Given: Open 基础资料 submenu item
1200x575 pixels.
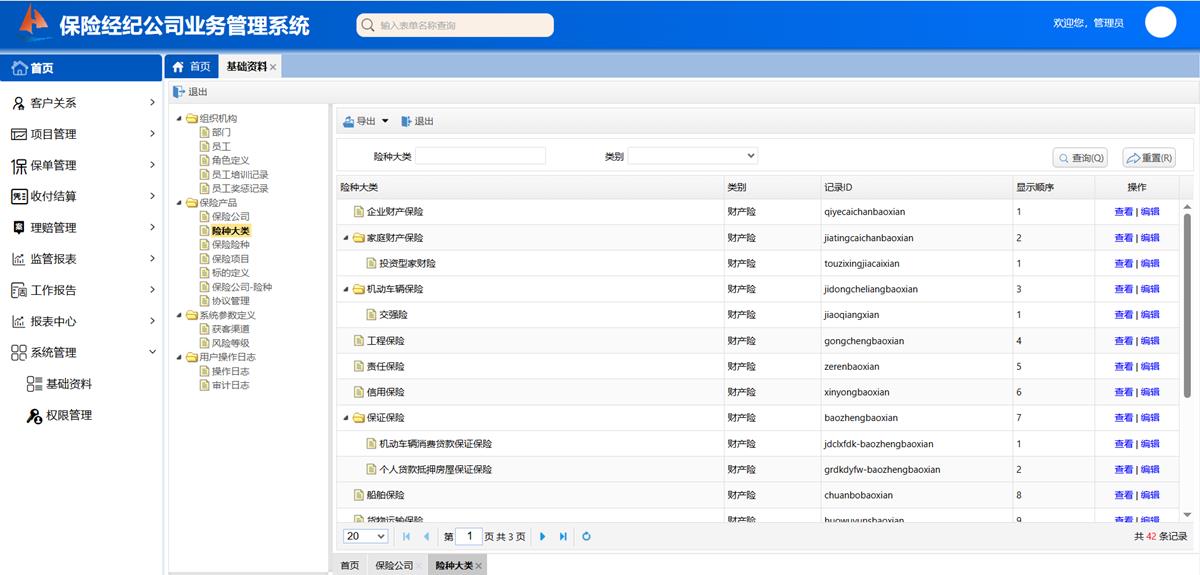Looking at the screenshot, I should [x=59, y=384].
